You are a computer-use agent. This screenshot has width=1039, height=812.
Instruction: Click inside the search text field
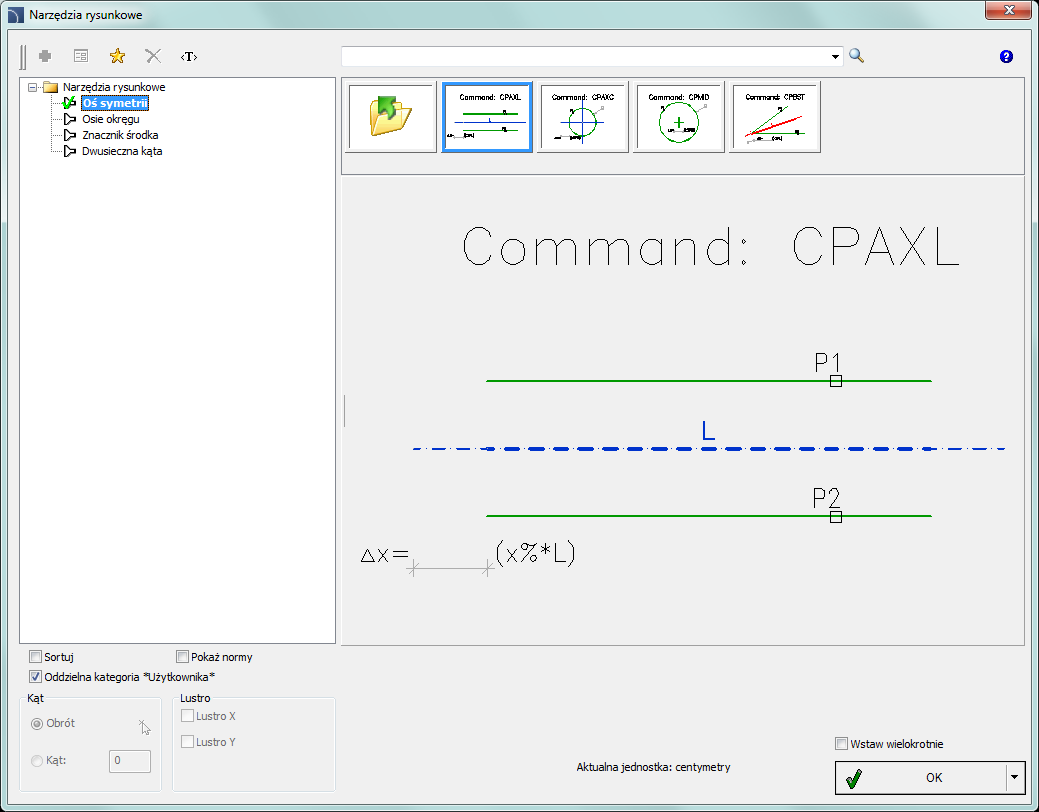584,57
